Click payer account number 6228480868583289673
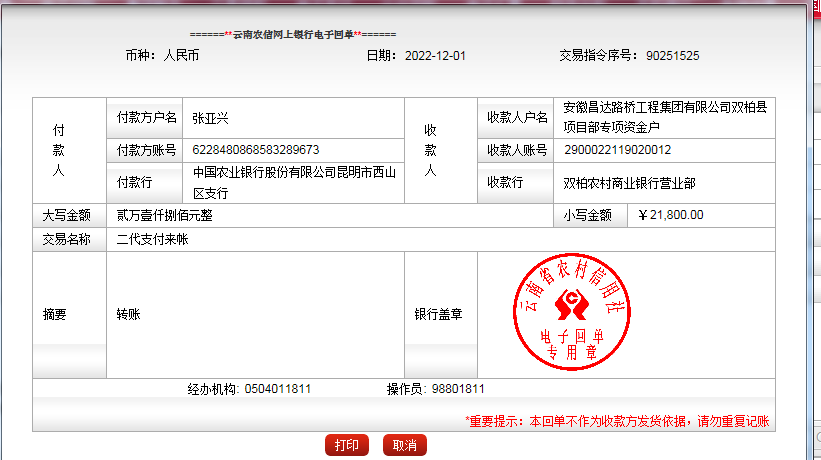Screen dimensions: 821x460 click(256, 150)
